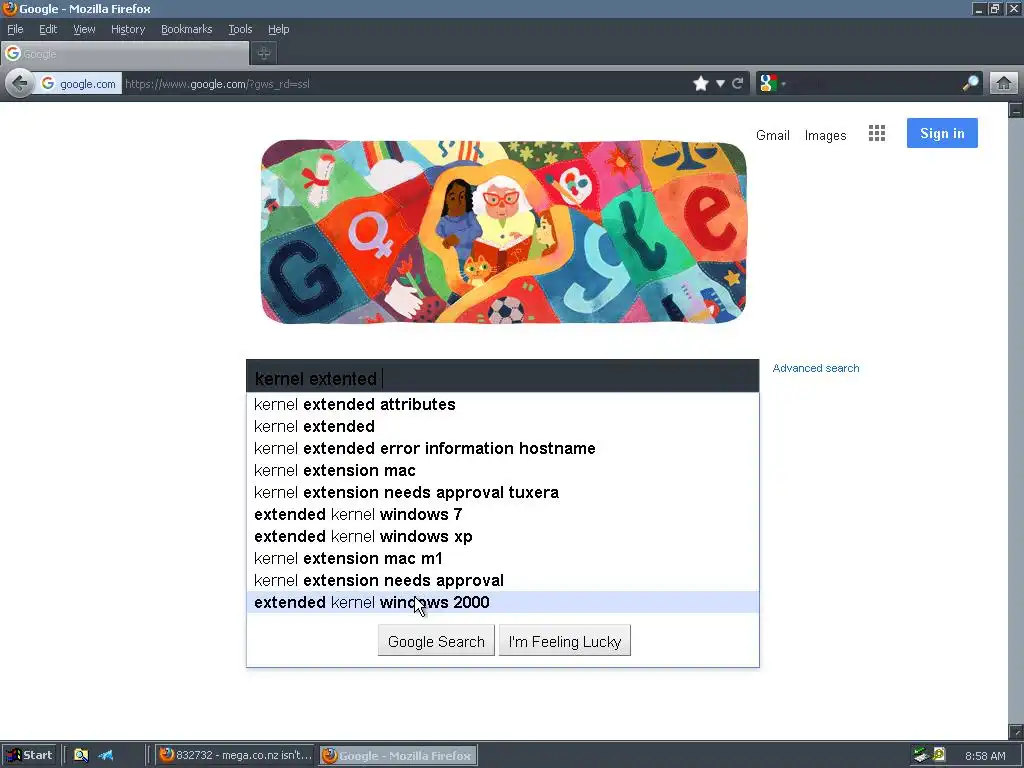1024x768 pixels.
Task: Click the page scrollbar up arrow
Action: [x=1016, y=110]
